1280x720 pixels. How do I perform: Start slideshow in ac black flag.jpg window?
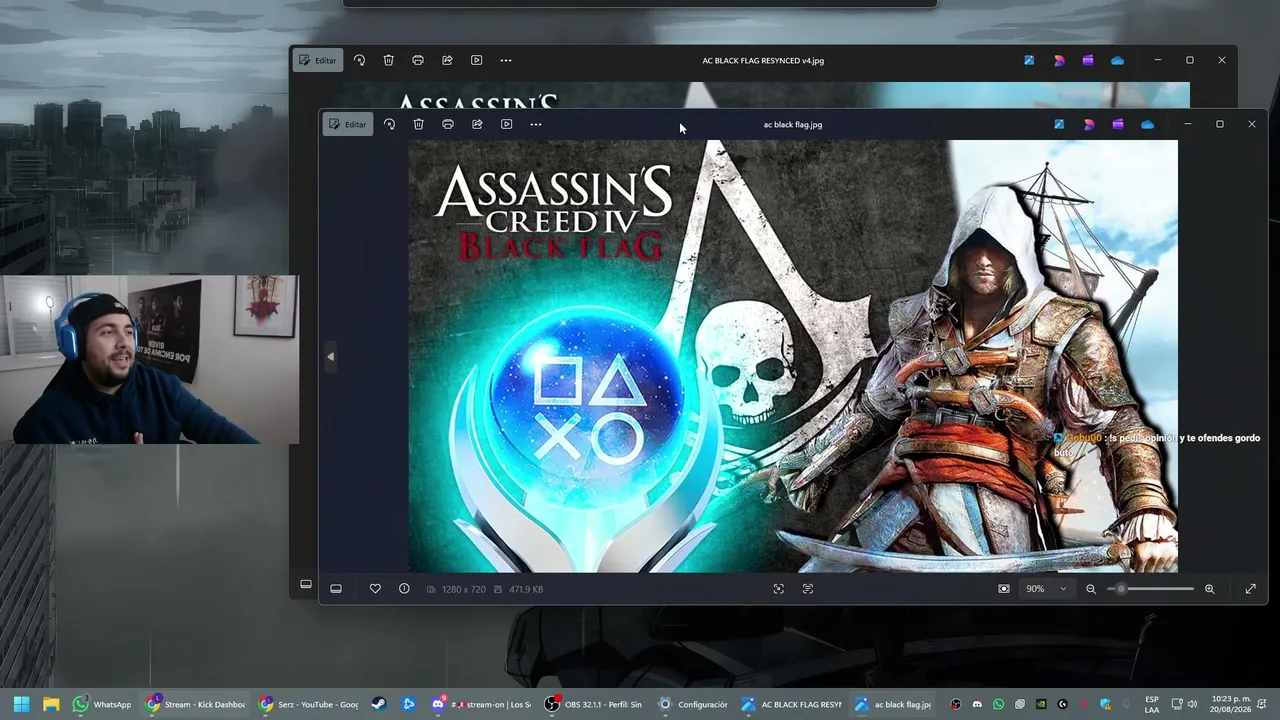click(x=506, y=124)
